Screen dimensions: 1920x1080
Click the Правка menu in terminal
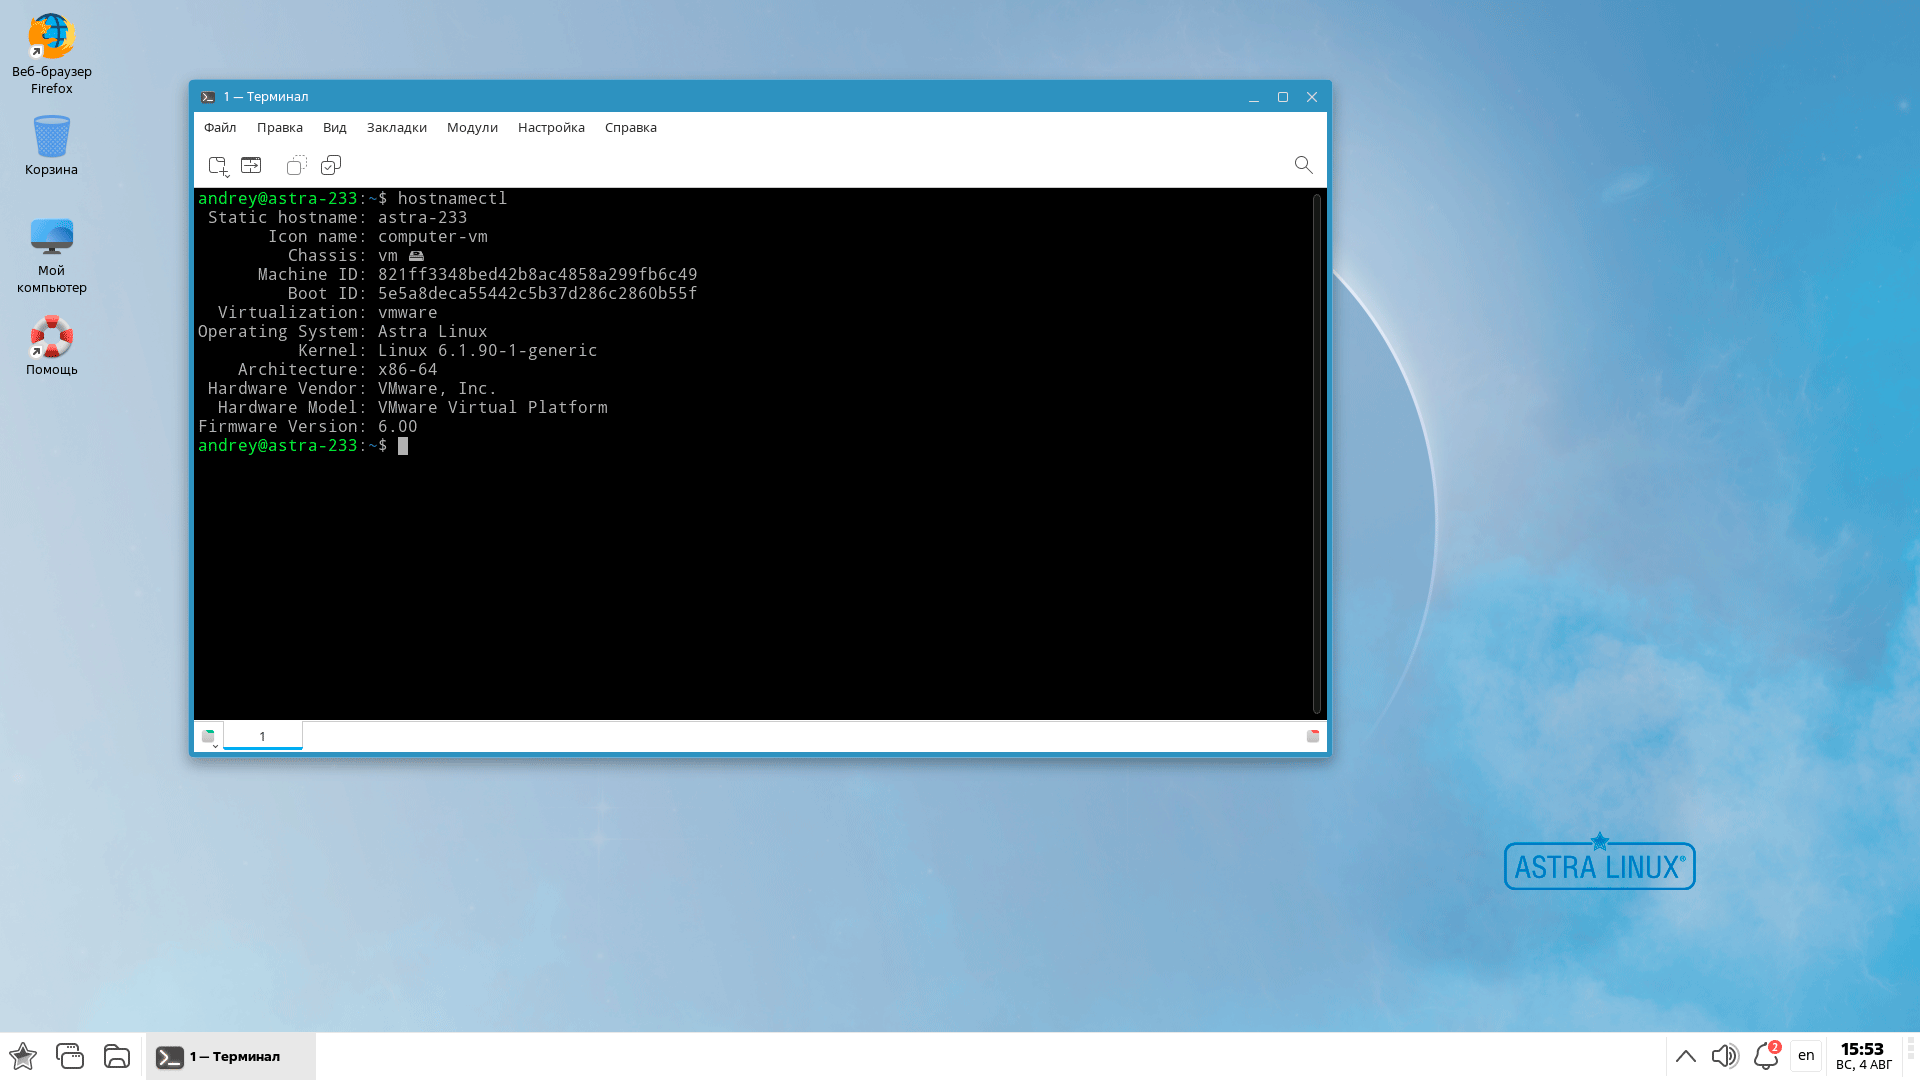(x=278, y=127)
